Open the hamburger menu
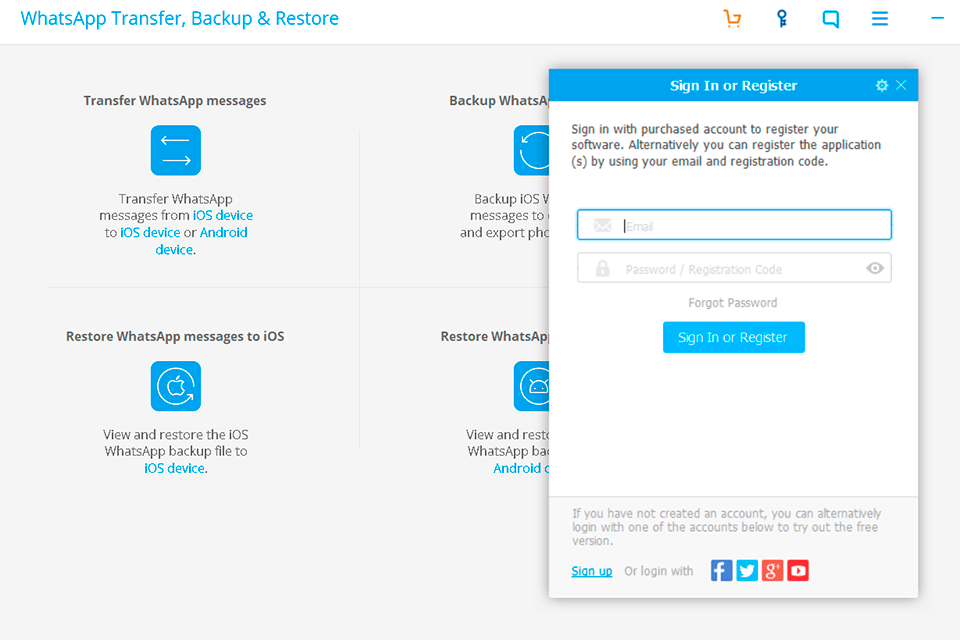The image size is (960, 640). pos(879,18)
